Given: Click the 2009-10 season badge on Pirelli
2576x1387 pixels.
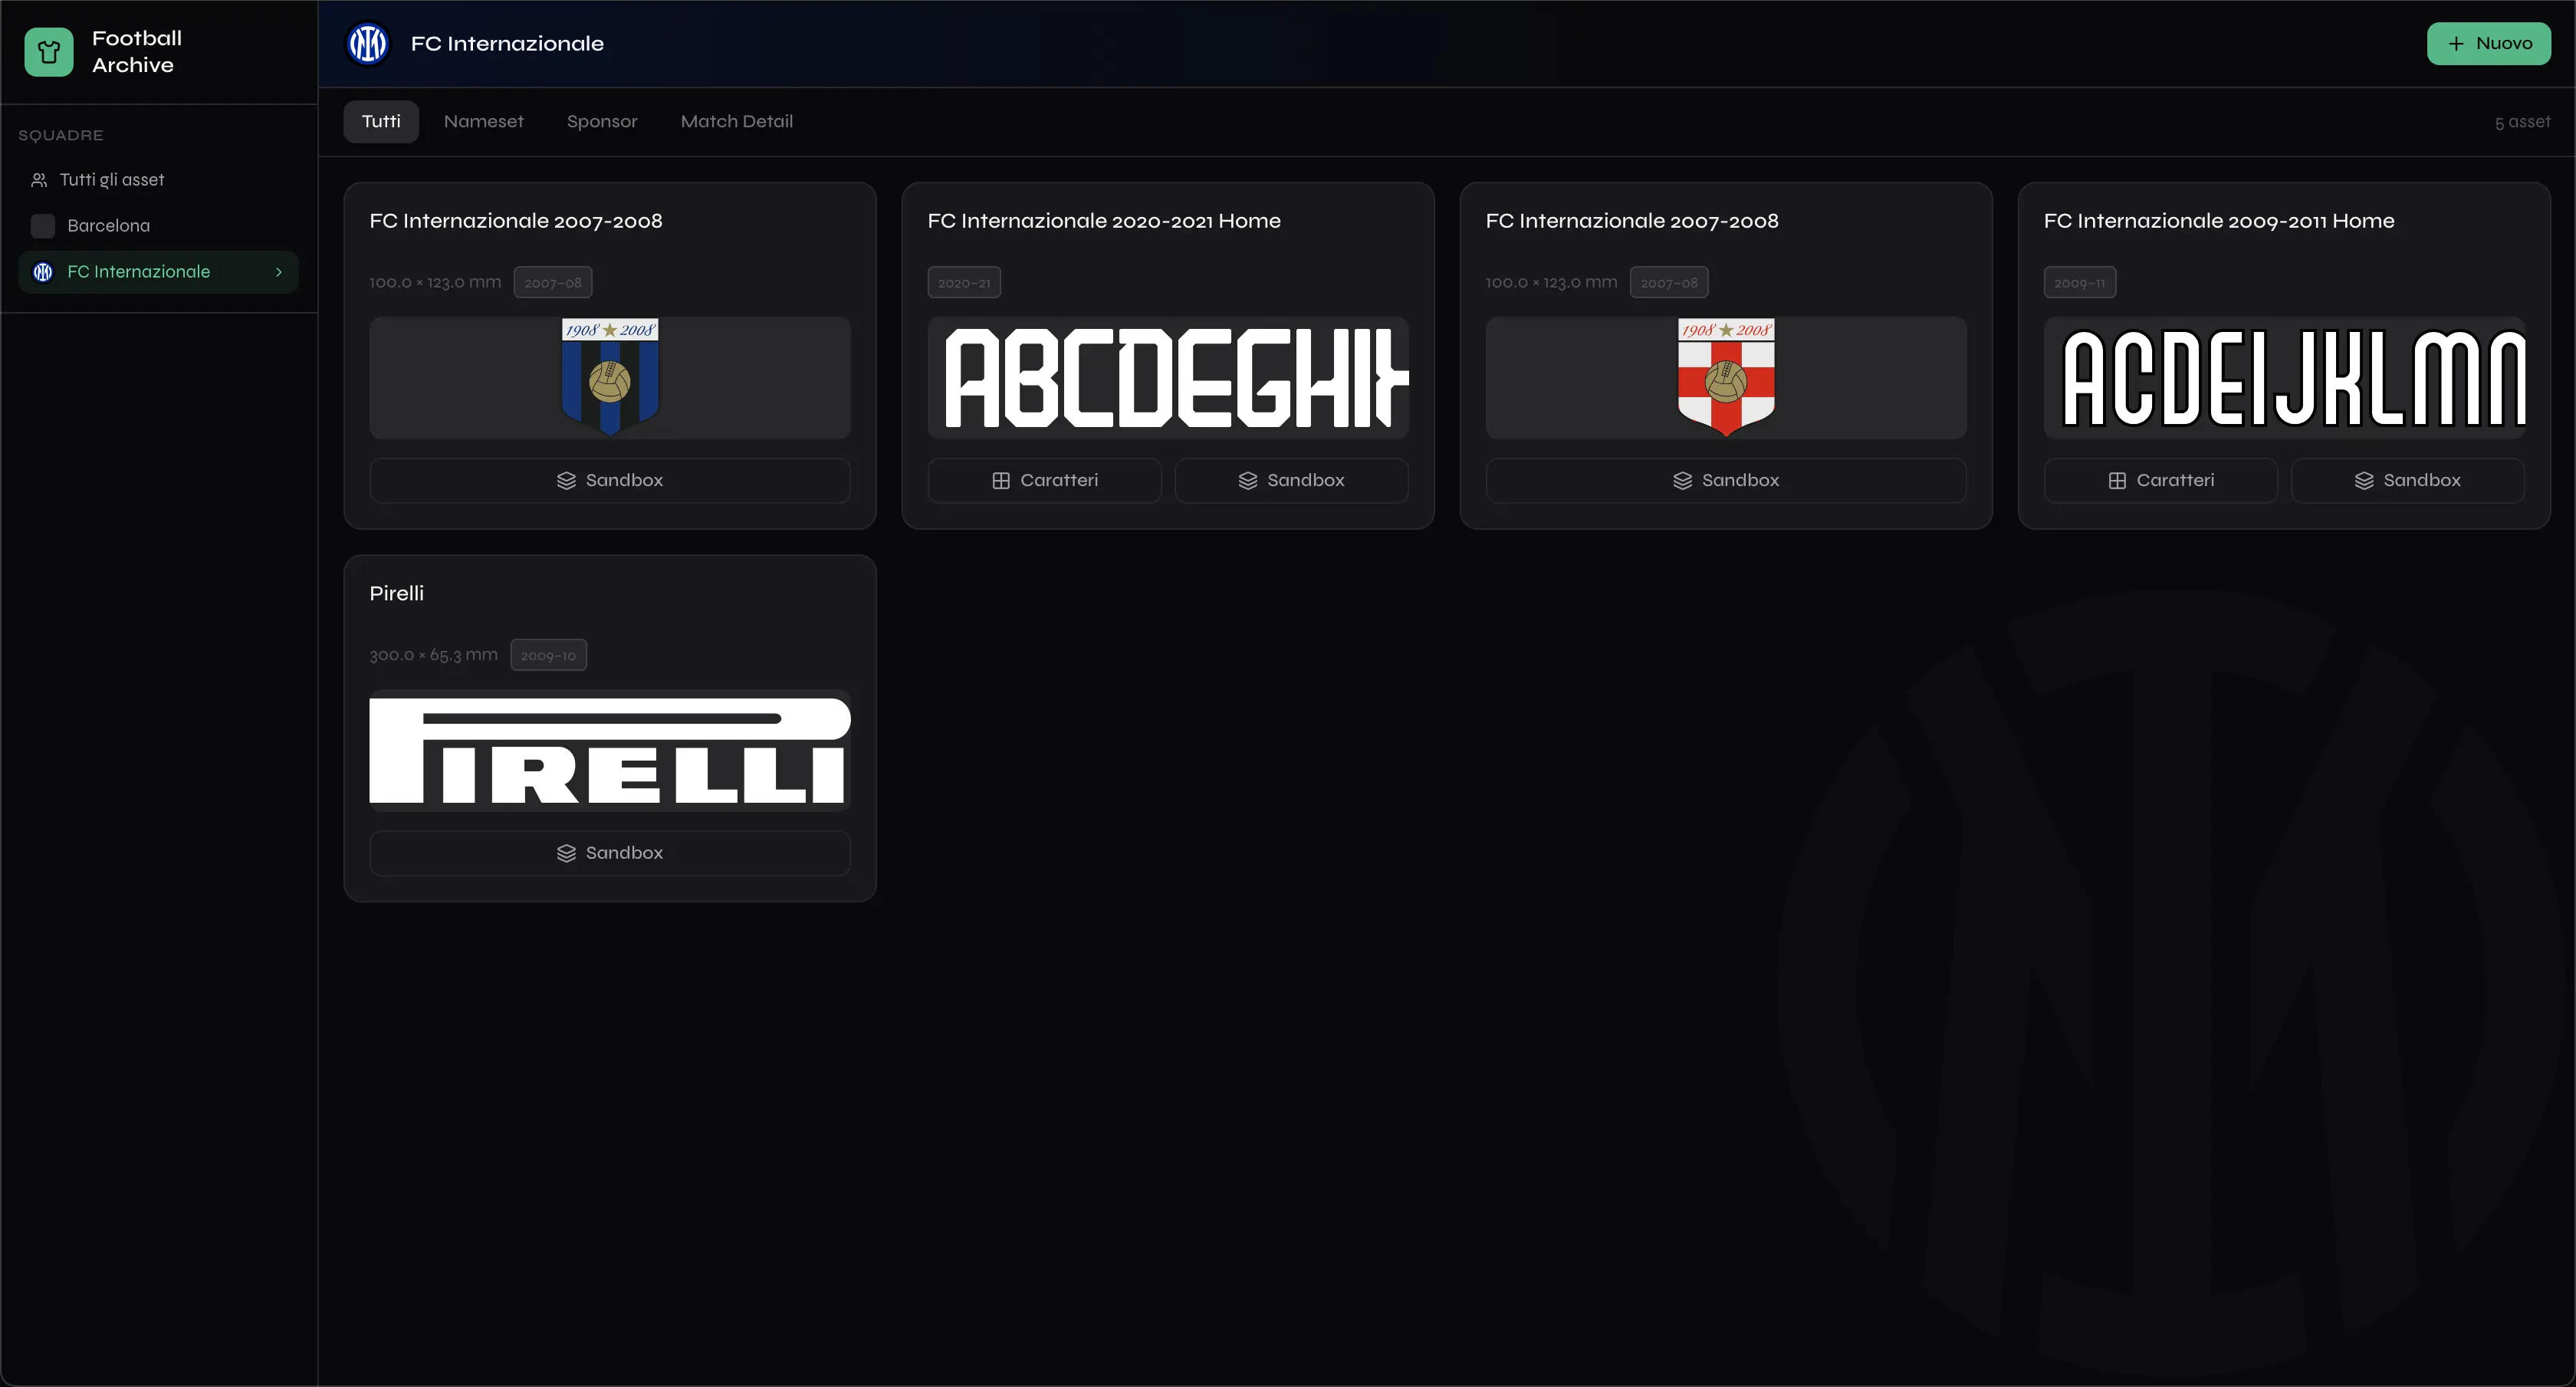Looking at the screenshot, I should (x=549, y=656).
